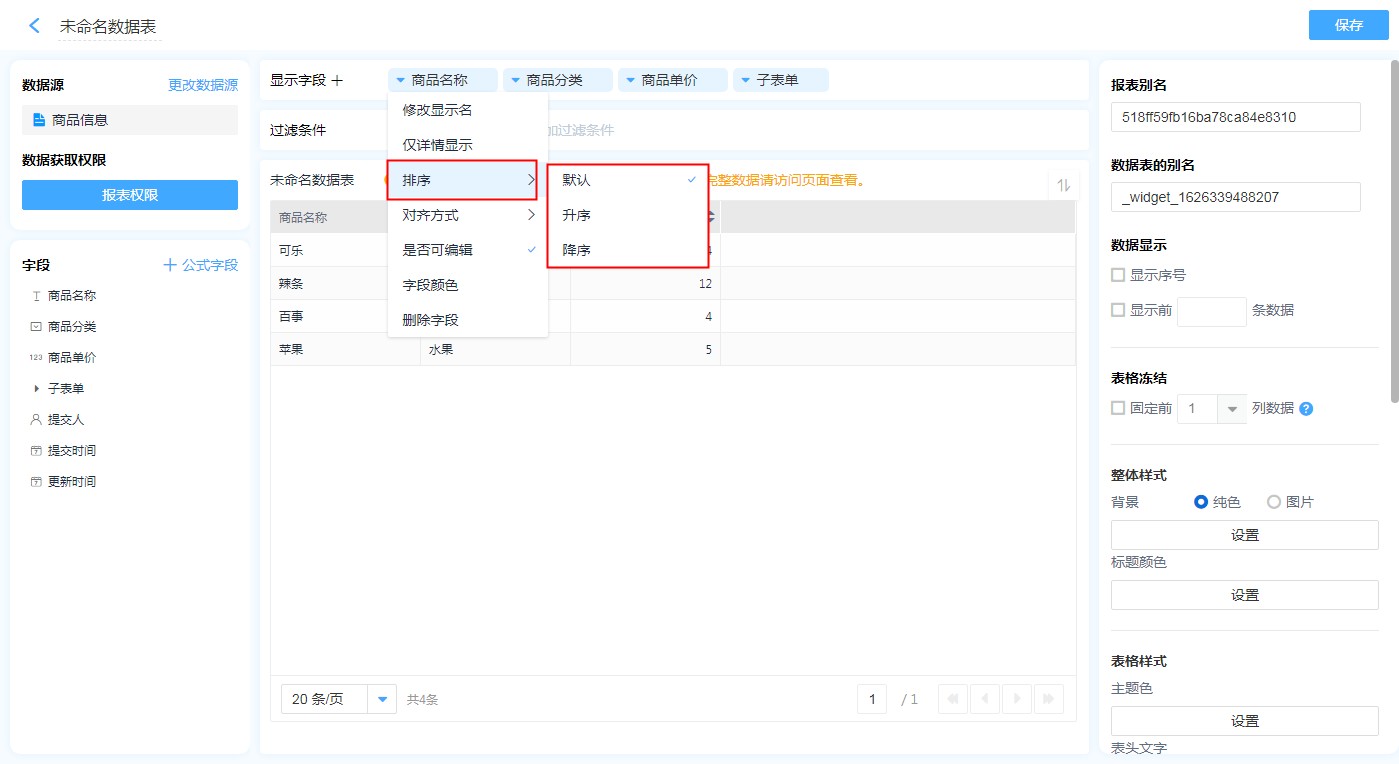Click the plus icon beside 显示字段
Viewport: 1399px width, 764px height.
337,80
